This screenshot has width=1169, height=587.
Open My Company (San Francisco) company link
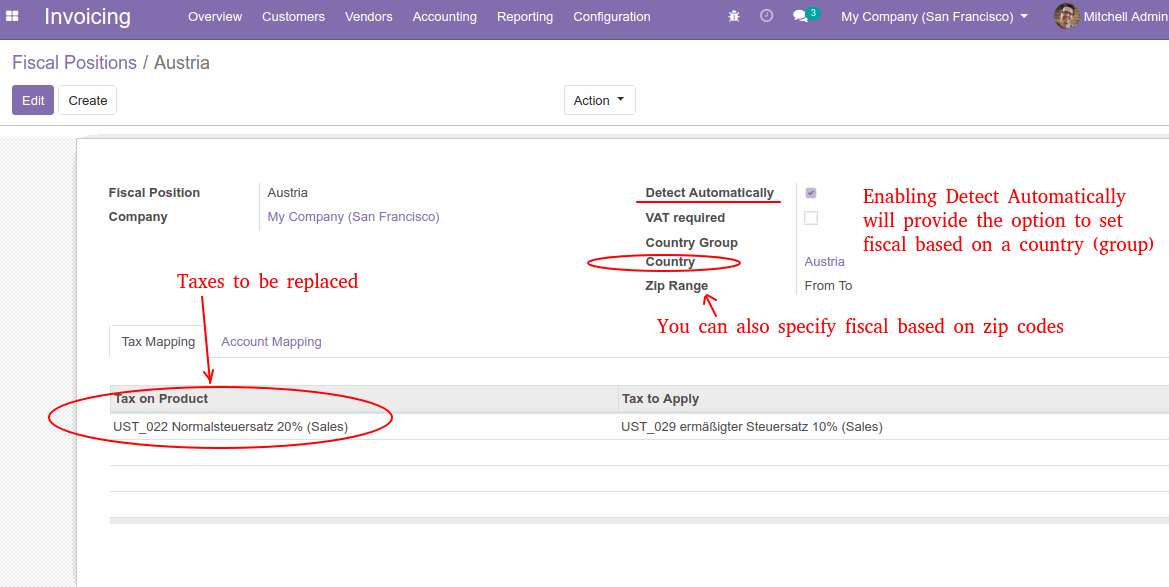[x=353, y=217]
